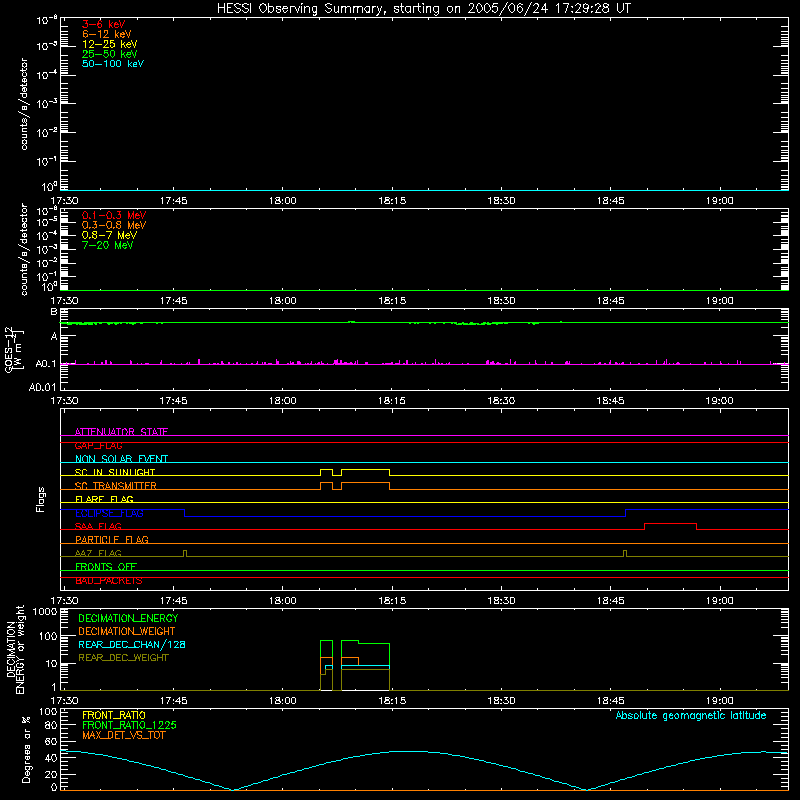The height and width of the screenshot is (800, 800).
Task: Click the cyan geomagnetic latitude curve peak
Action: (408, 751)
